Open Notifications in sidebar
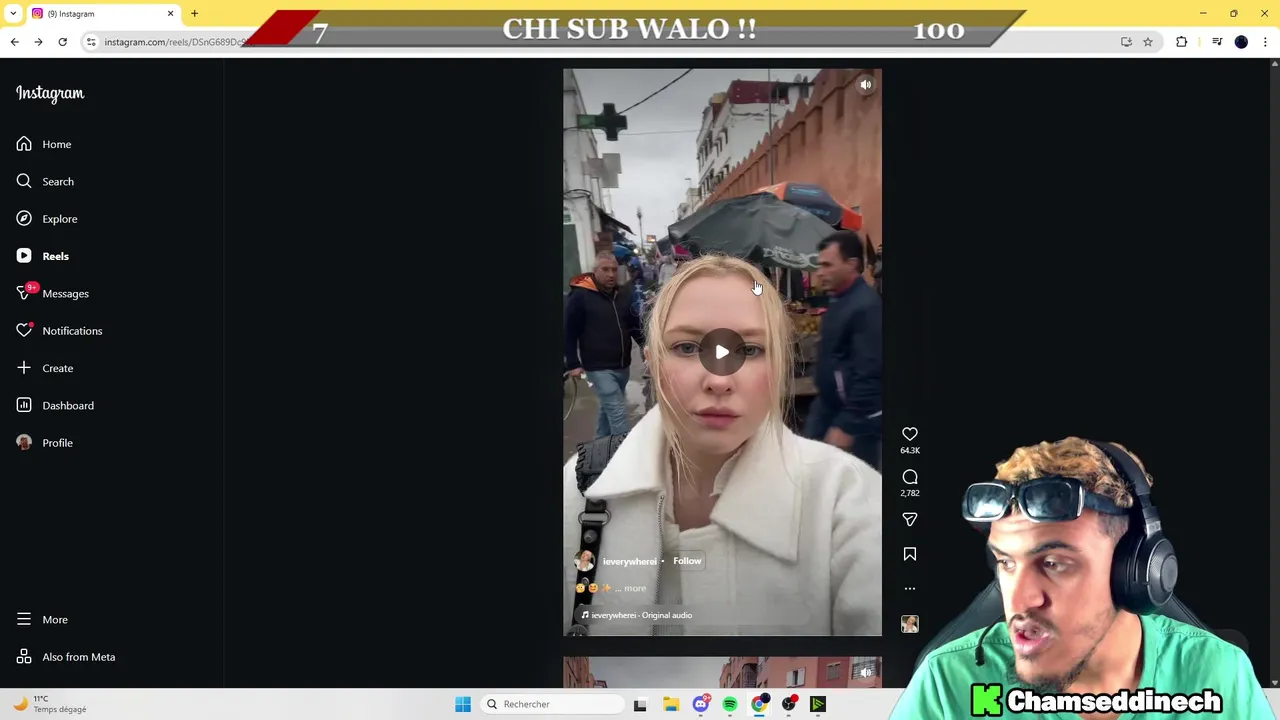Viewport: 1280px width, 720px height. pos(59,331)
